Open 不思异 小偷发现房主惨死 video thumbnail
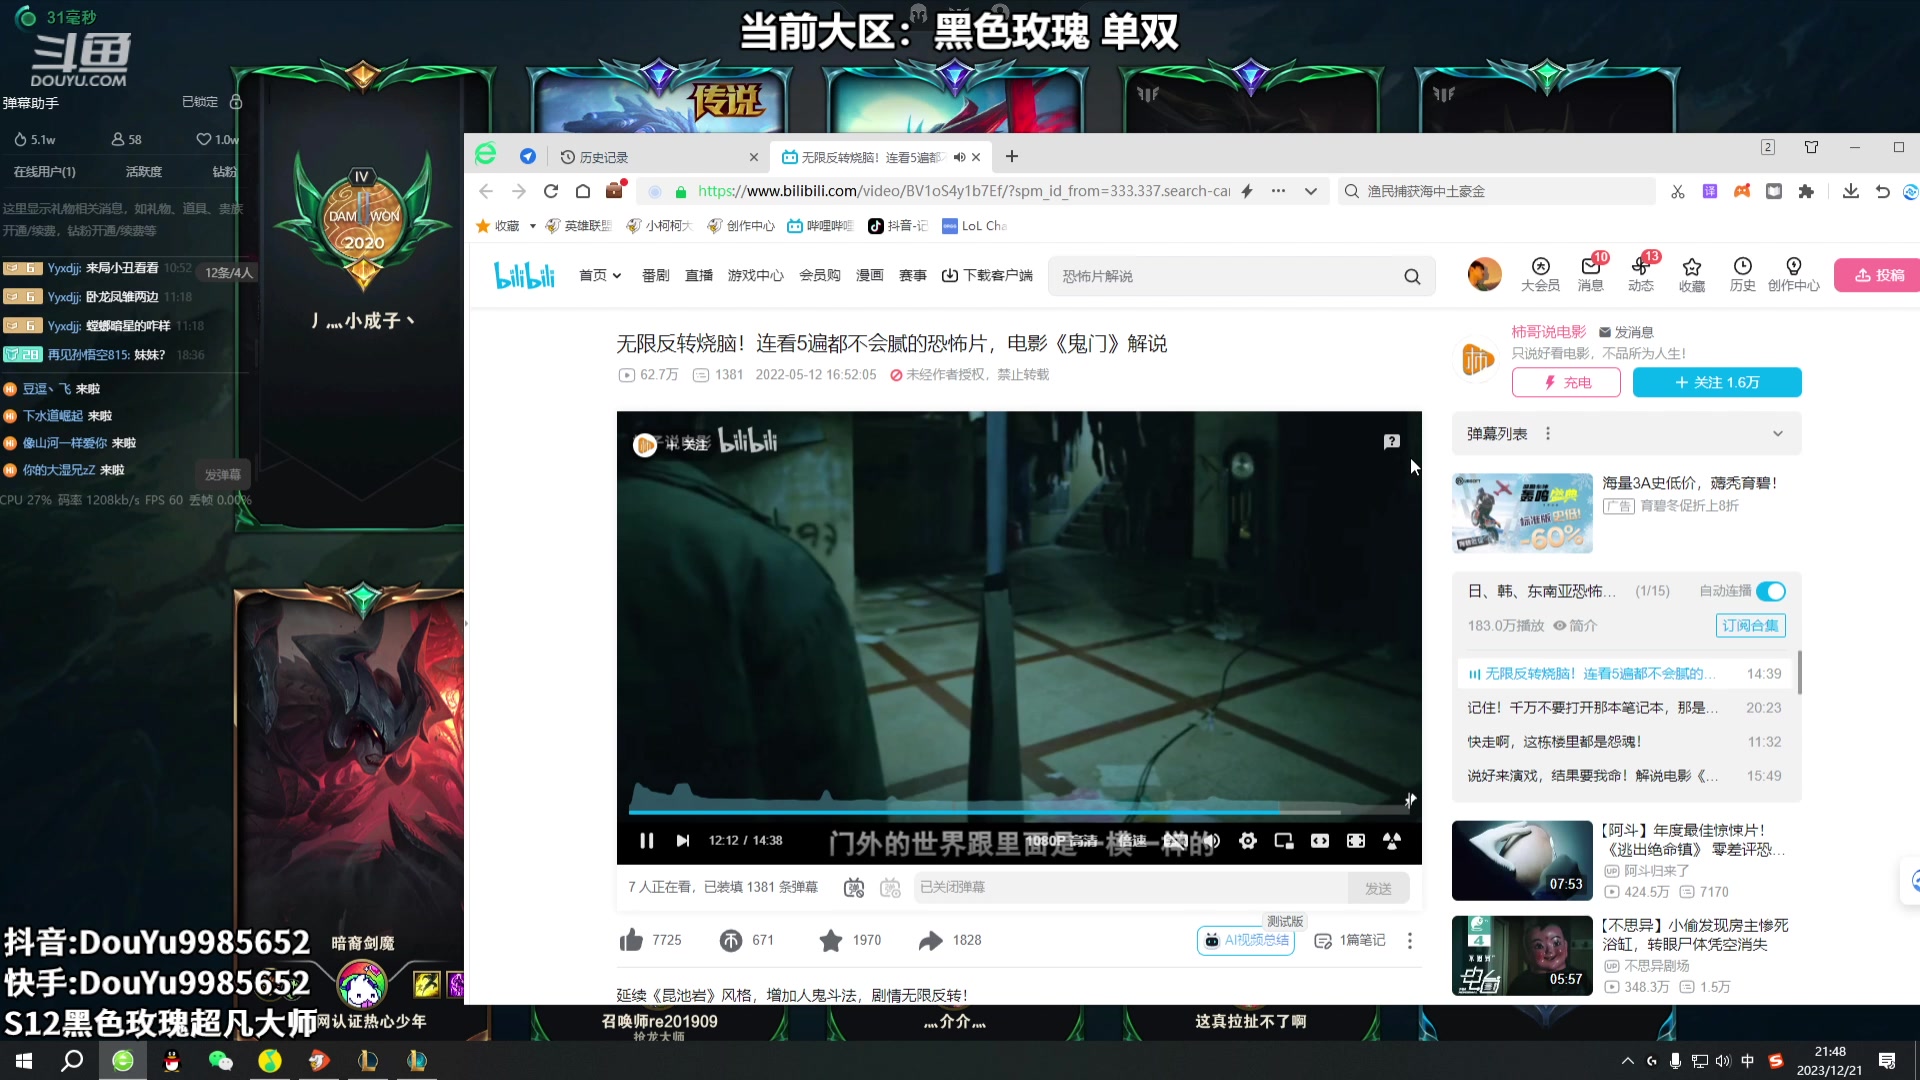The width and height of the screenshot is (1920, 1080). (x=1522, y=955)
